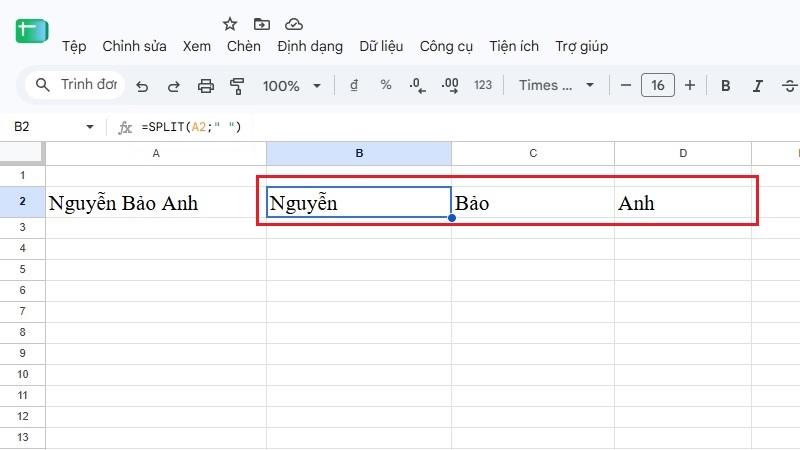
Task: Select column D header
Action: [x=683, y=153]
